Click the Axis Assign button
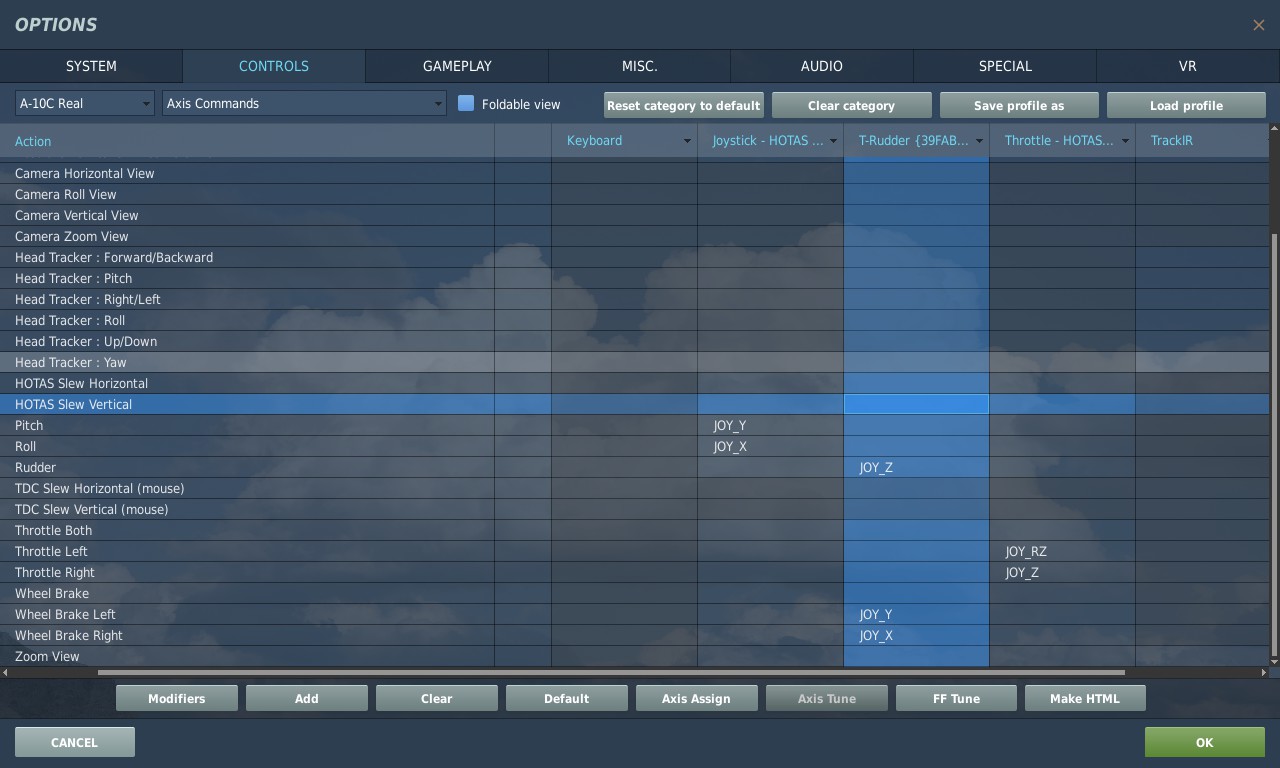 point(696,698)
